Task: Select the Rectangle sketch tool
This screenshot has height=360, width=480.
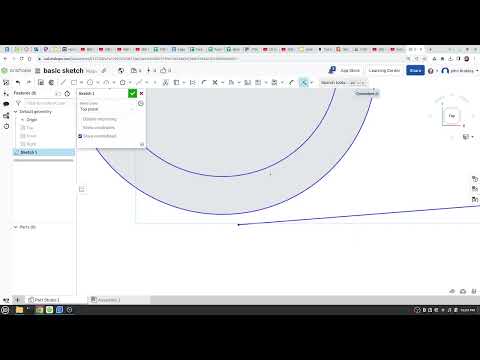Action: [x=74, y=82]
